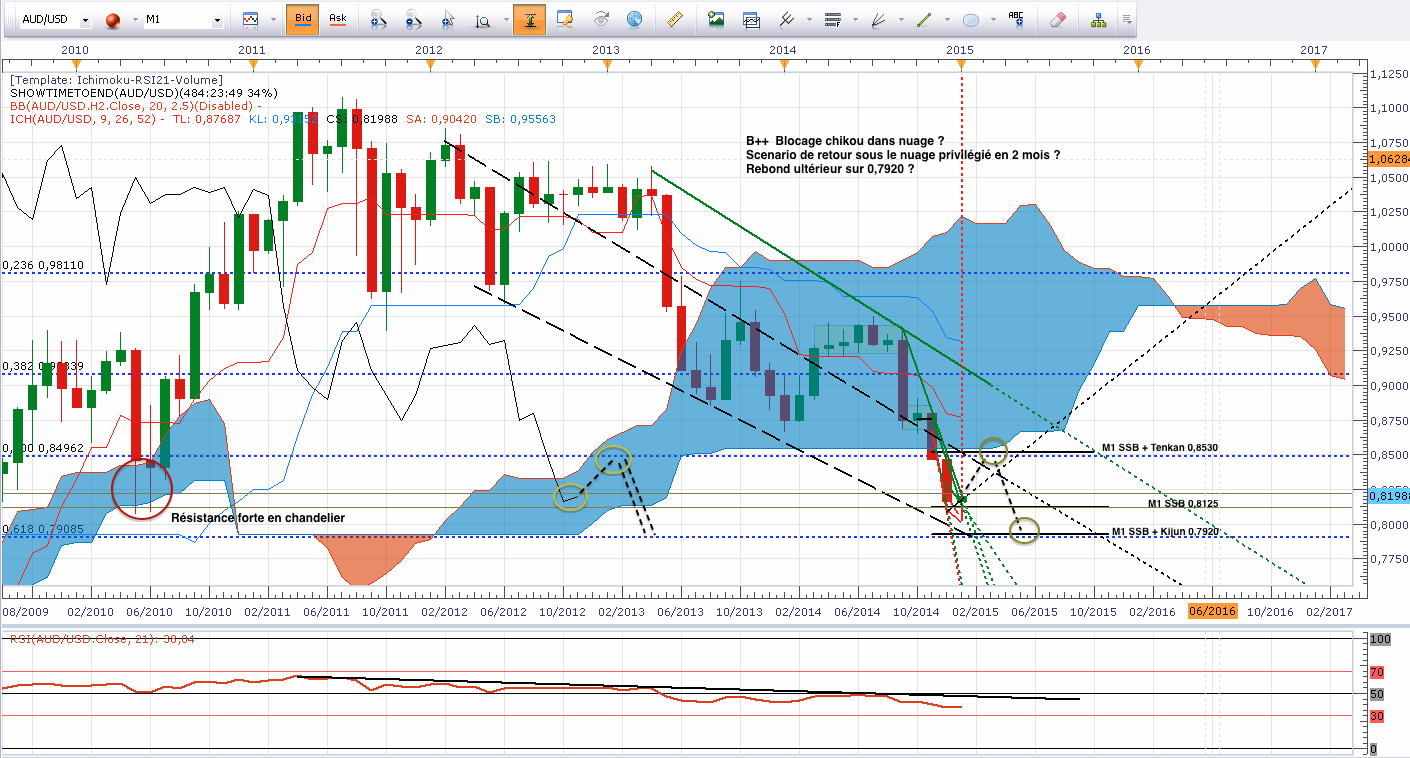Click the RSI 70 level label

pyautogui.click(x=1376, y=672)
